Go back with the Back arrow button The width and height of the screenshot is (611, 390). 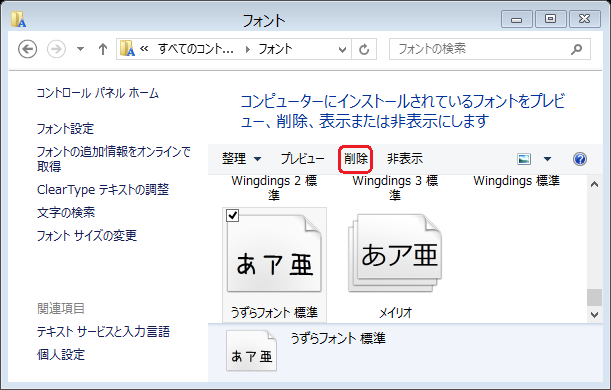[x=28, y=49]
